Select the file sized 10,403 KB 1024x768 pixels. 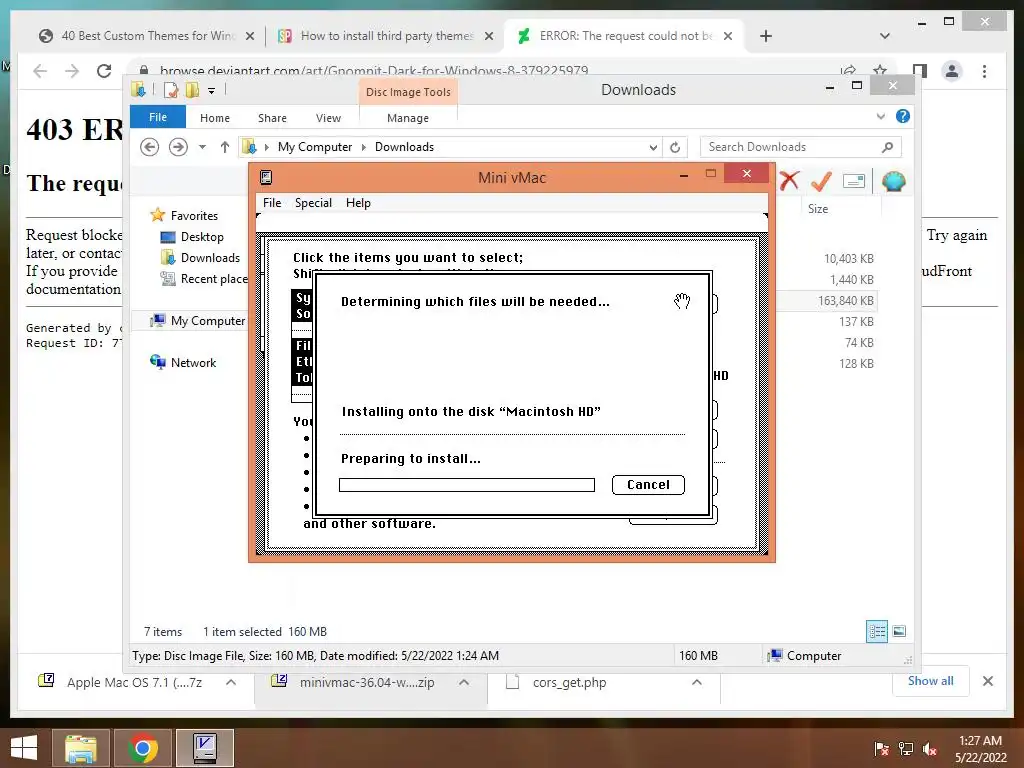tap(848, 259)
